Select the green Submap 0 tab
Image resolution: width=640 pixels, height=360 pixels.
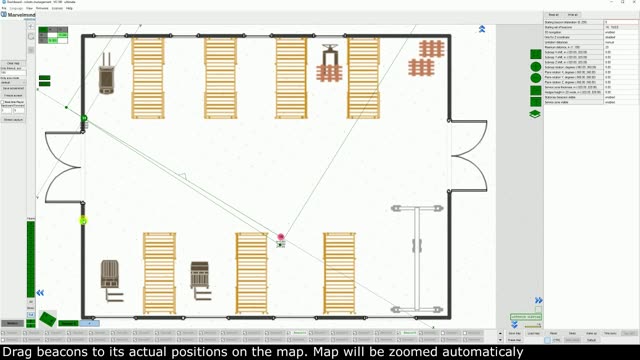pyautogui.click(x=68, y=323)
